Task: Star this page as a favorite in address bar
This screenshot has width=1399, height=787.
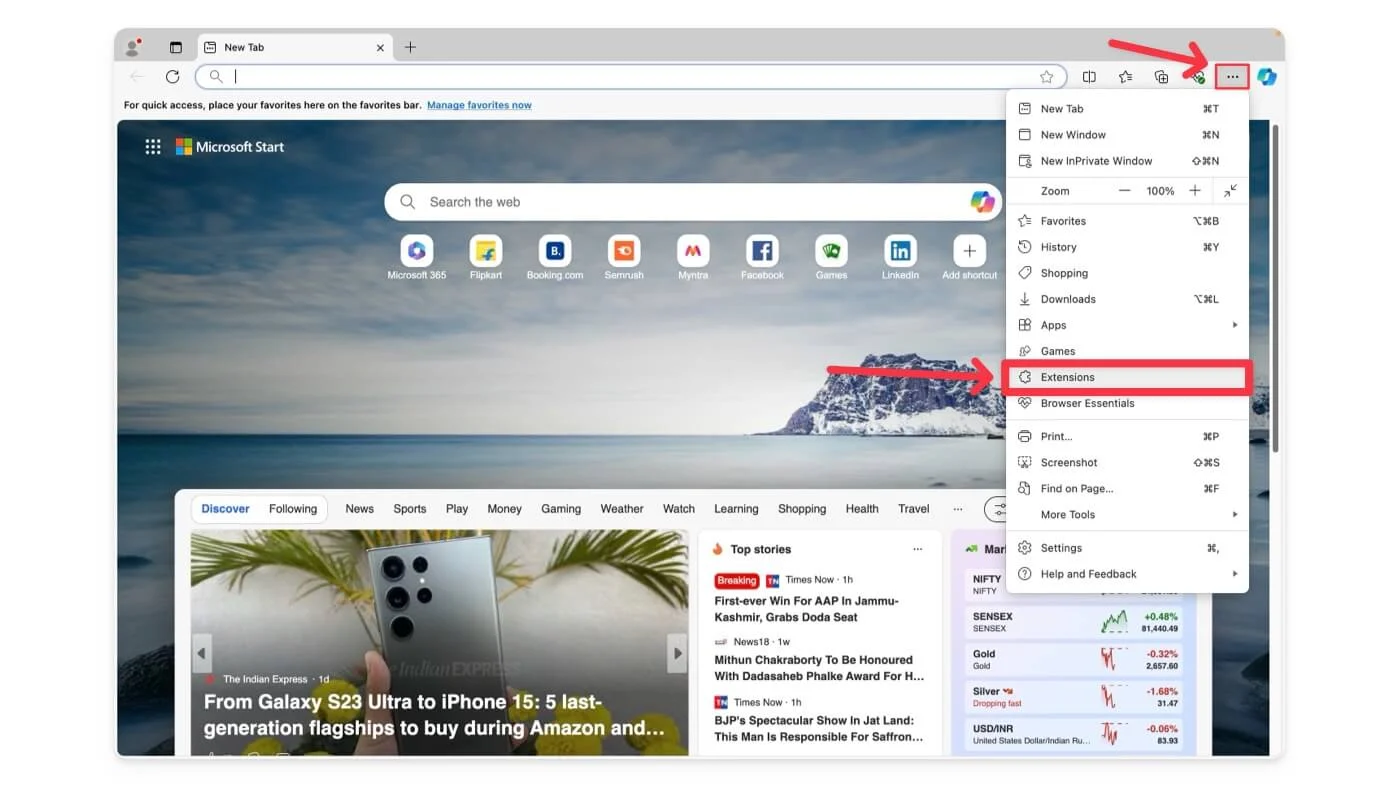Action: pos(1046,77)
